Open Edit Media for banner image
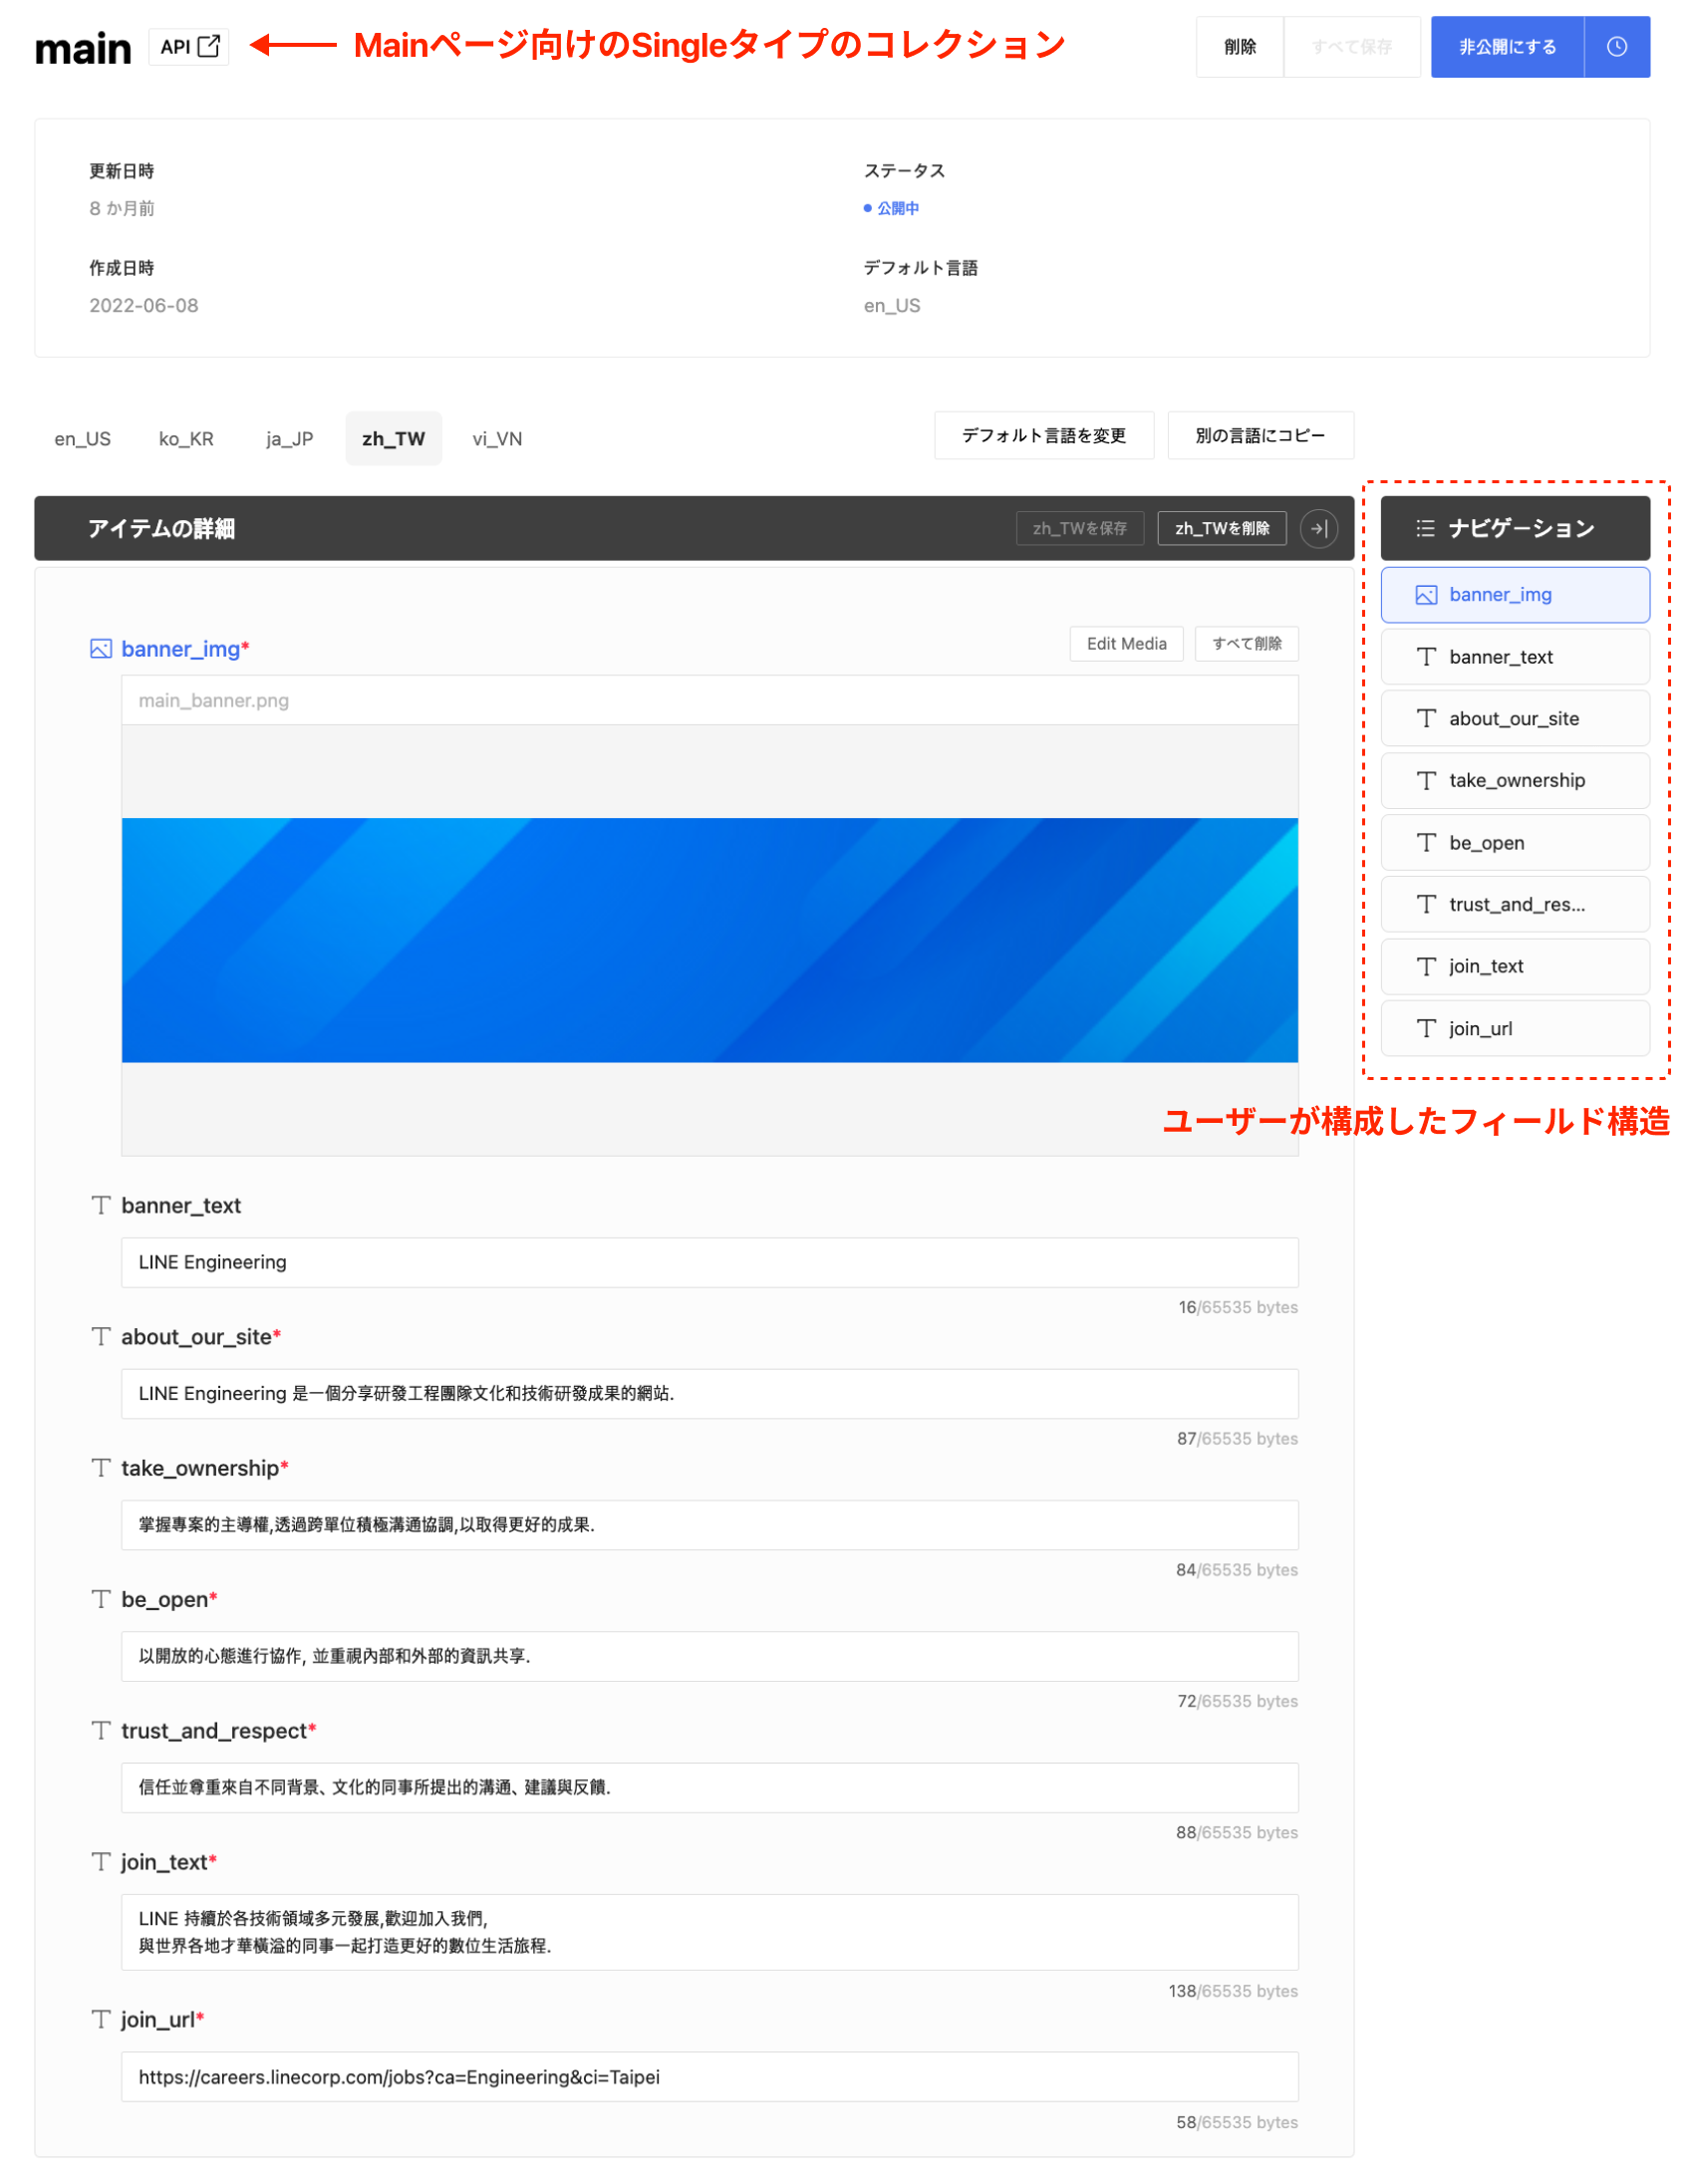1685x2184 pixels. (1127, 644)
